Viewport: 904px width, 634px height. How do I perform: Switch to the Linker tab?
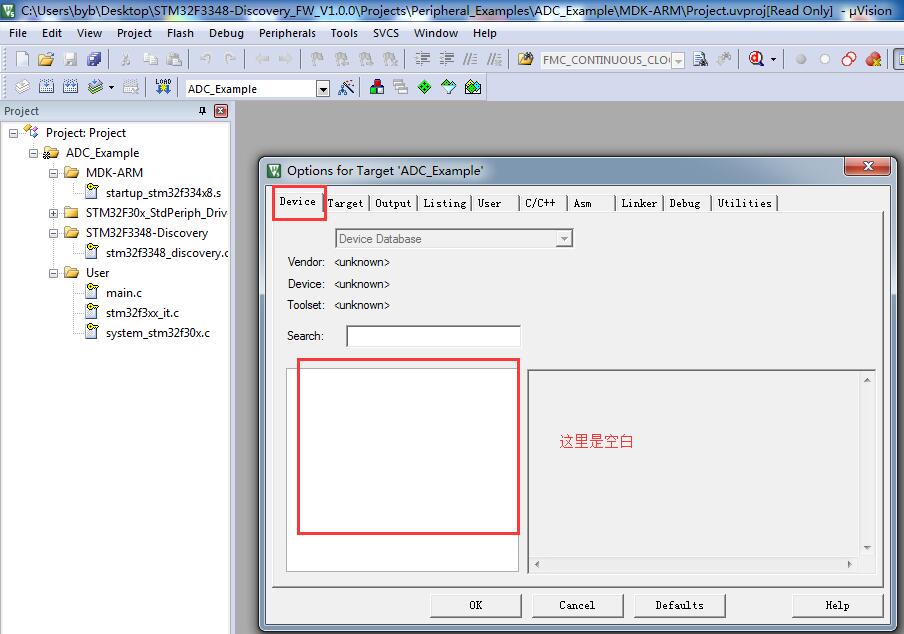coord(639,203)
